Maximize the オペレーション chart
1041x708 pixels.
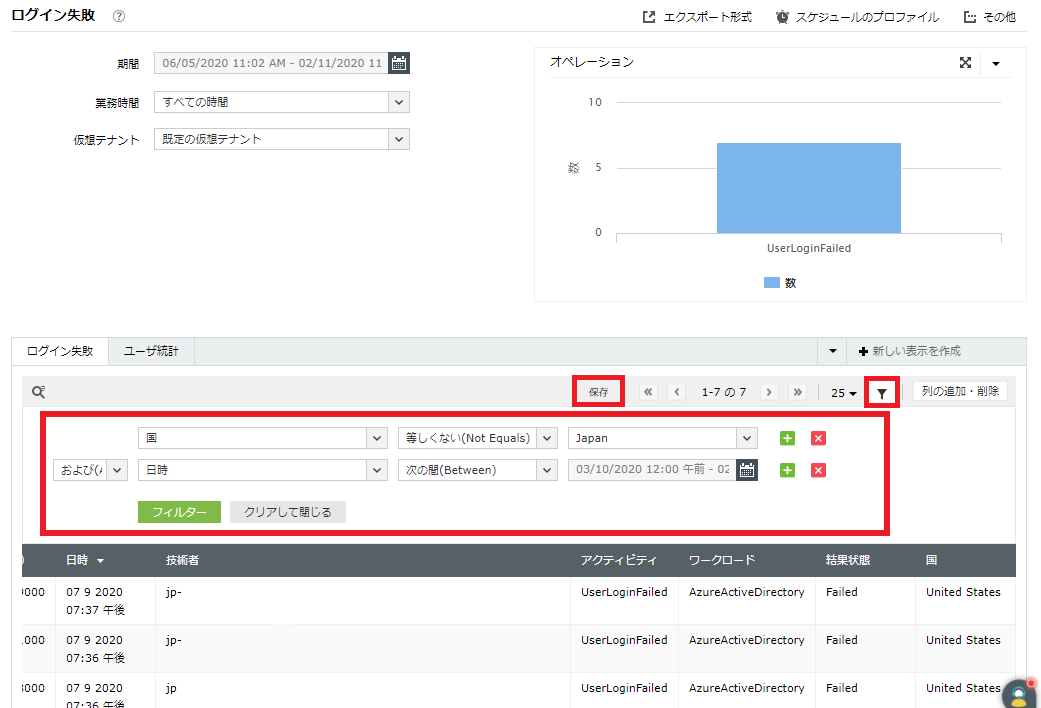click(965, 62)
